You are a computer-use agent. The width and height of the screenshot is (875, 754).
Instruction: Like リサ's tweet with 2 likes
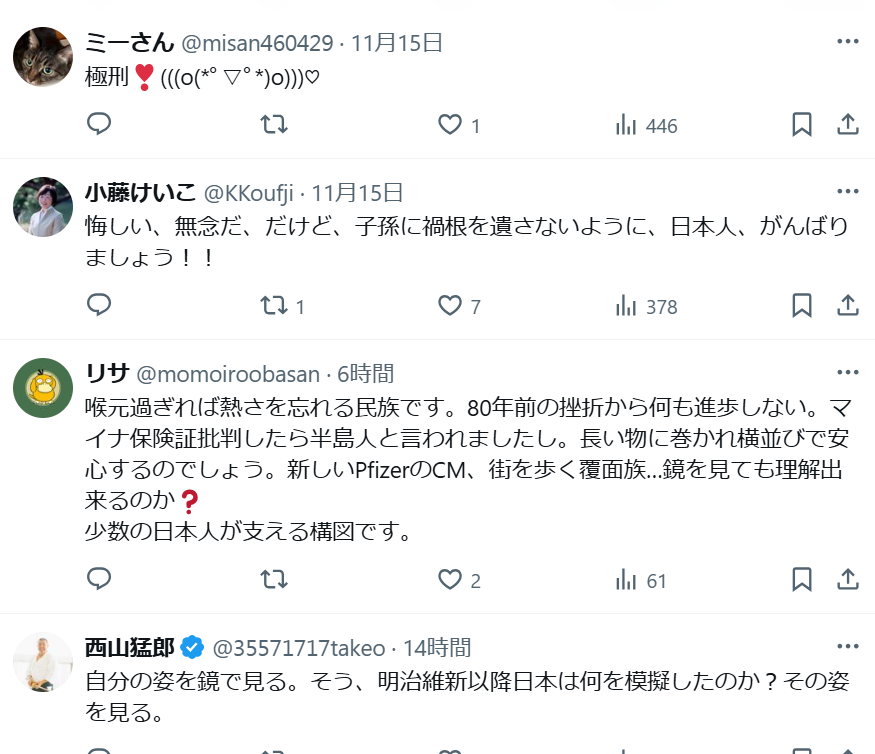click(x=459, y=580)
